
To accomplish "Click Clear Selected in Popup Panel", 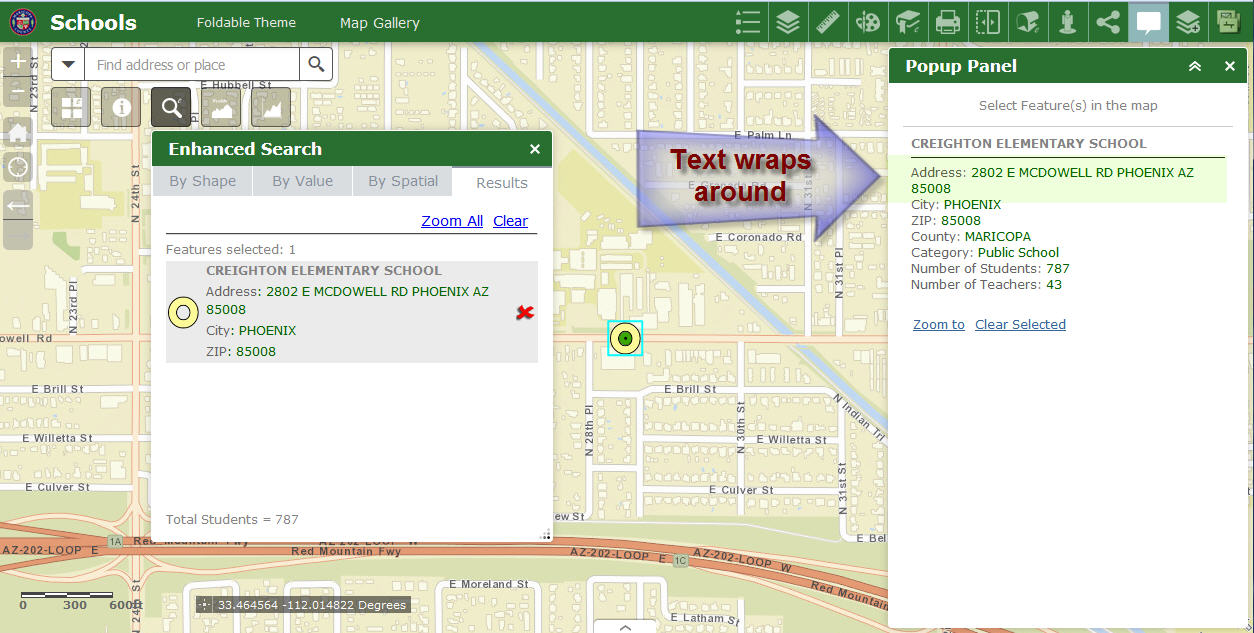I will click(x=1020, y=324).
